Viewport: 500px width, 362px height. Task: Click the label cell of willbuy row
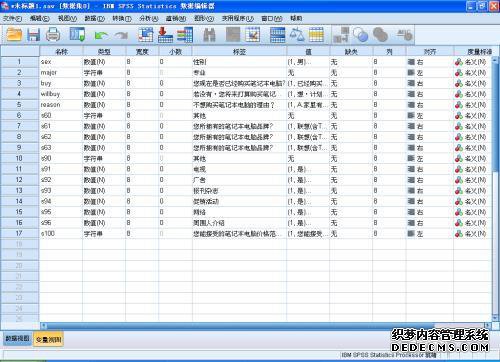coord(239,94)
